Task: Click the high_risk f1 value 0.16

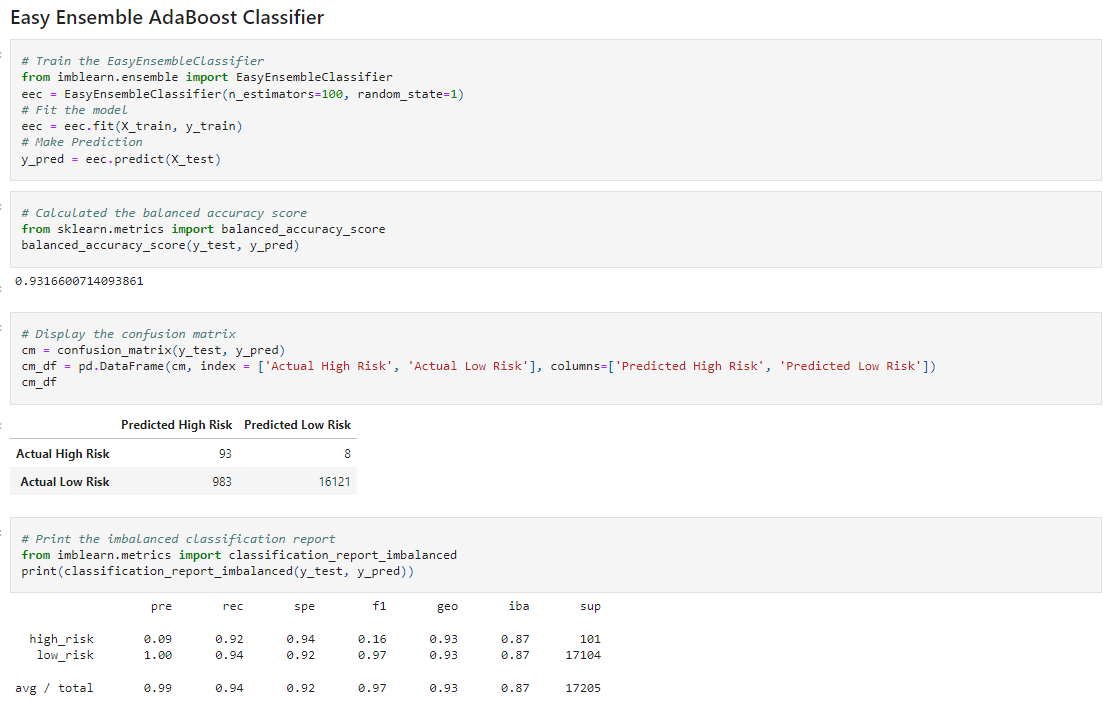Action: (x=372, y=639)
